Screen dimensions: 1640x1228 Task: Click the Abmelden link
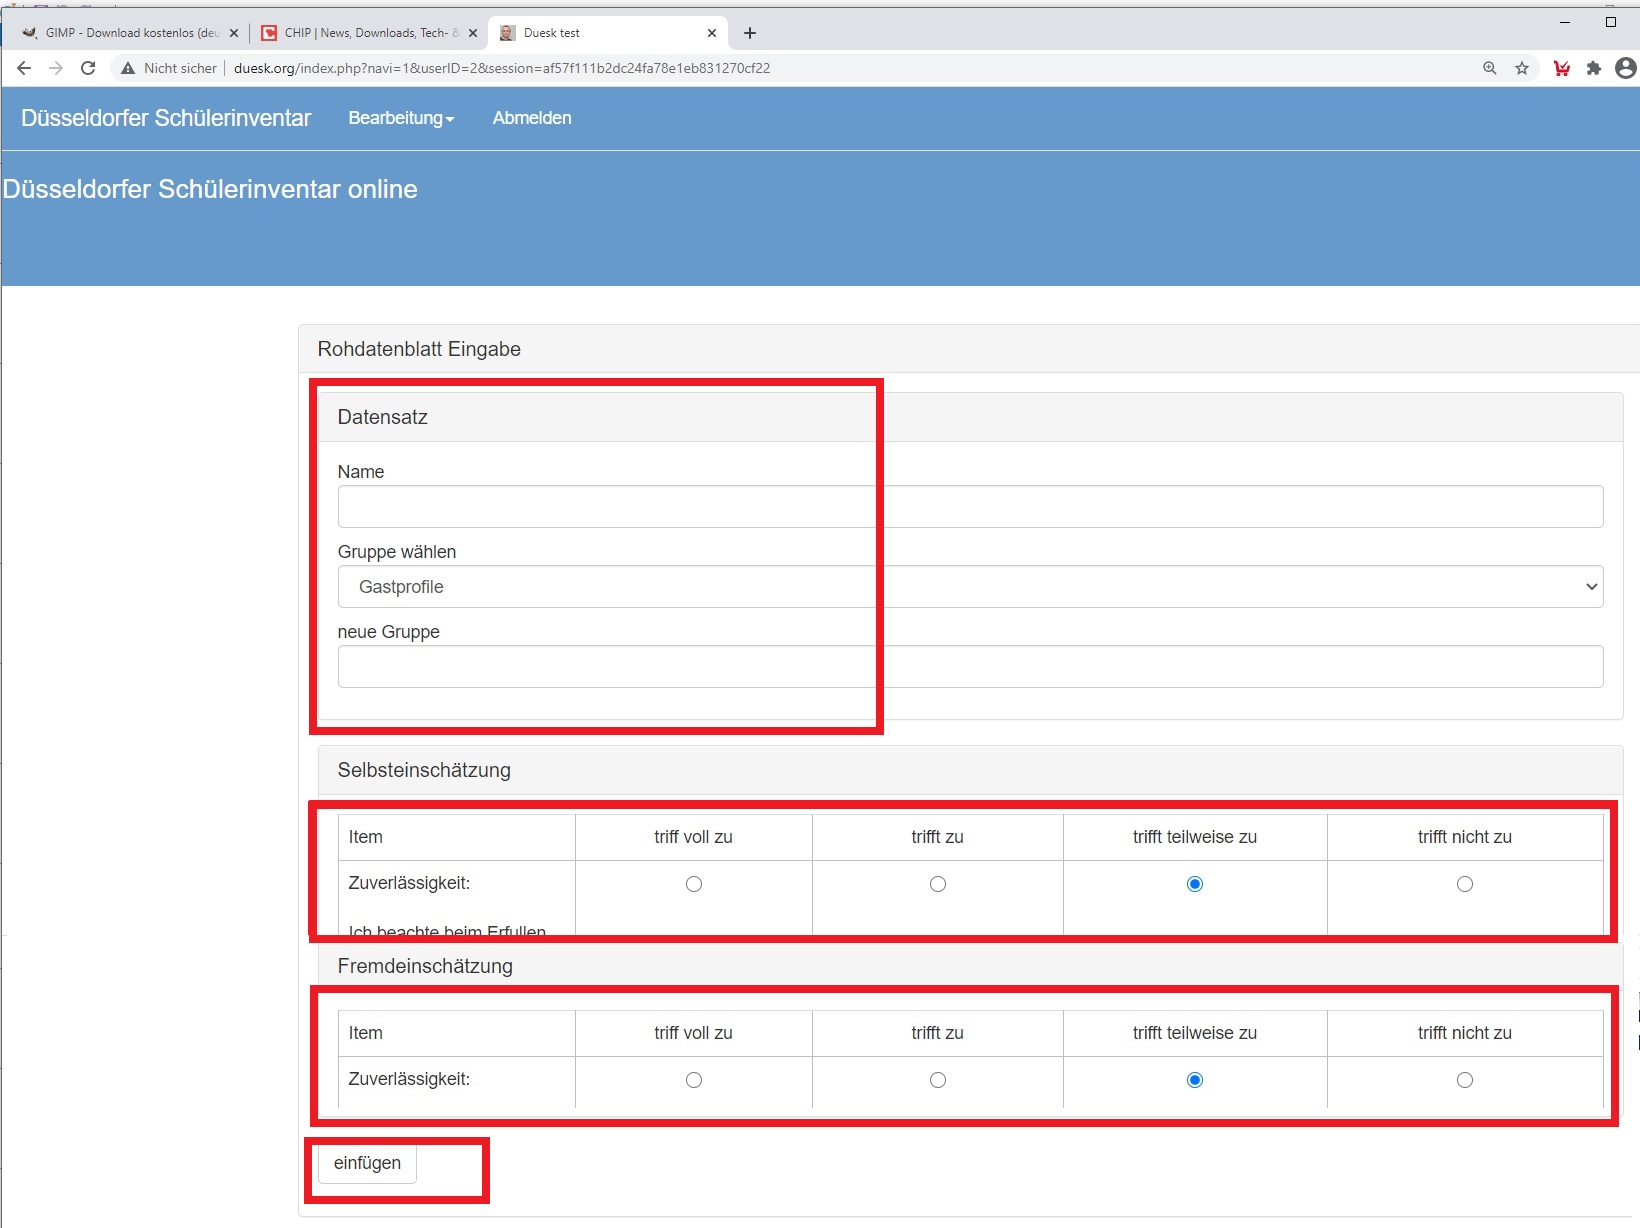point(531,118)
